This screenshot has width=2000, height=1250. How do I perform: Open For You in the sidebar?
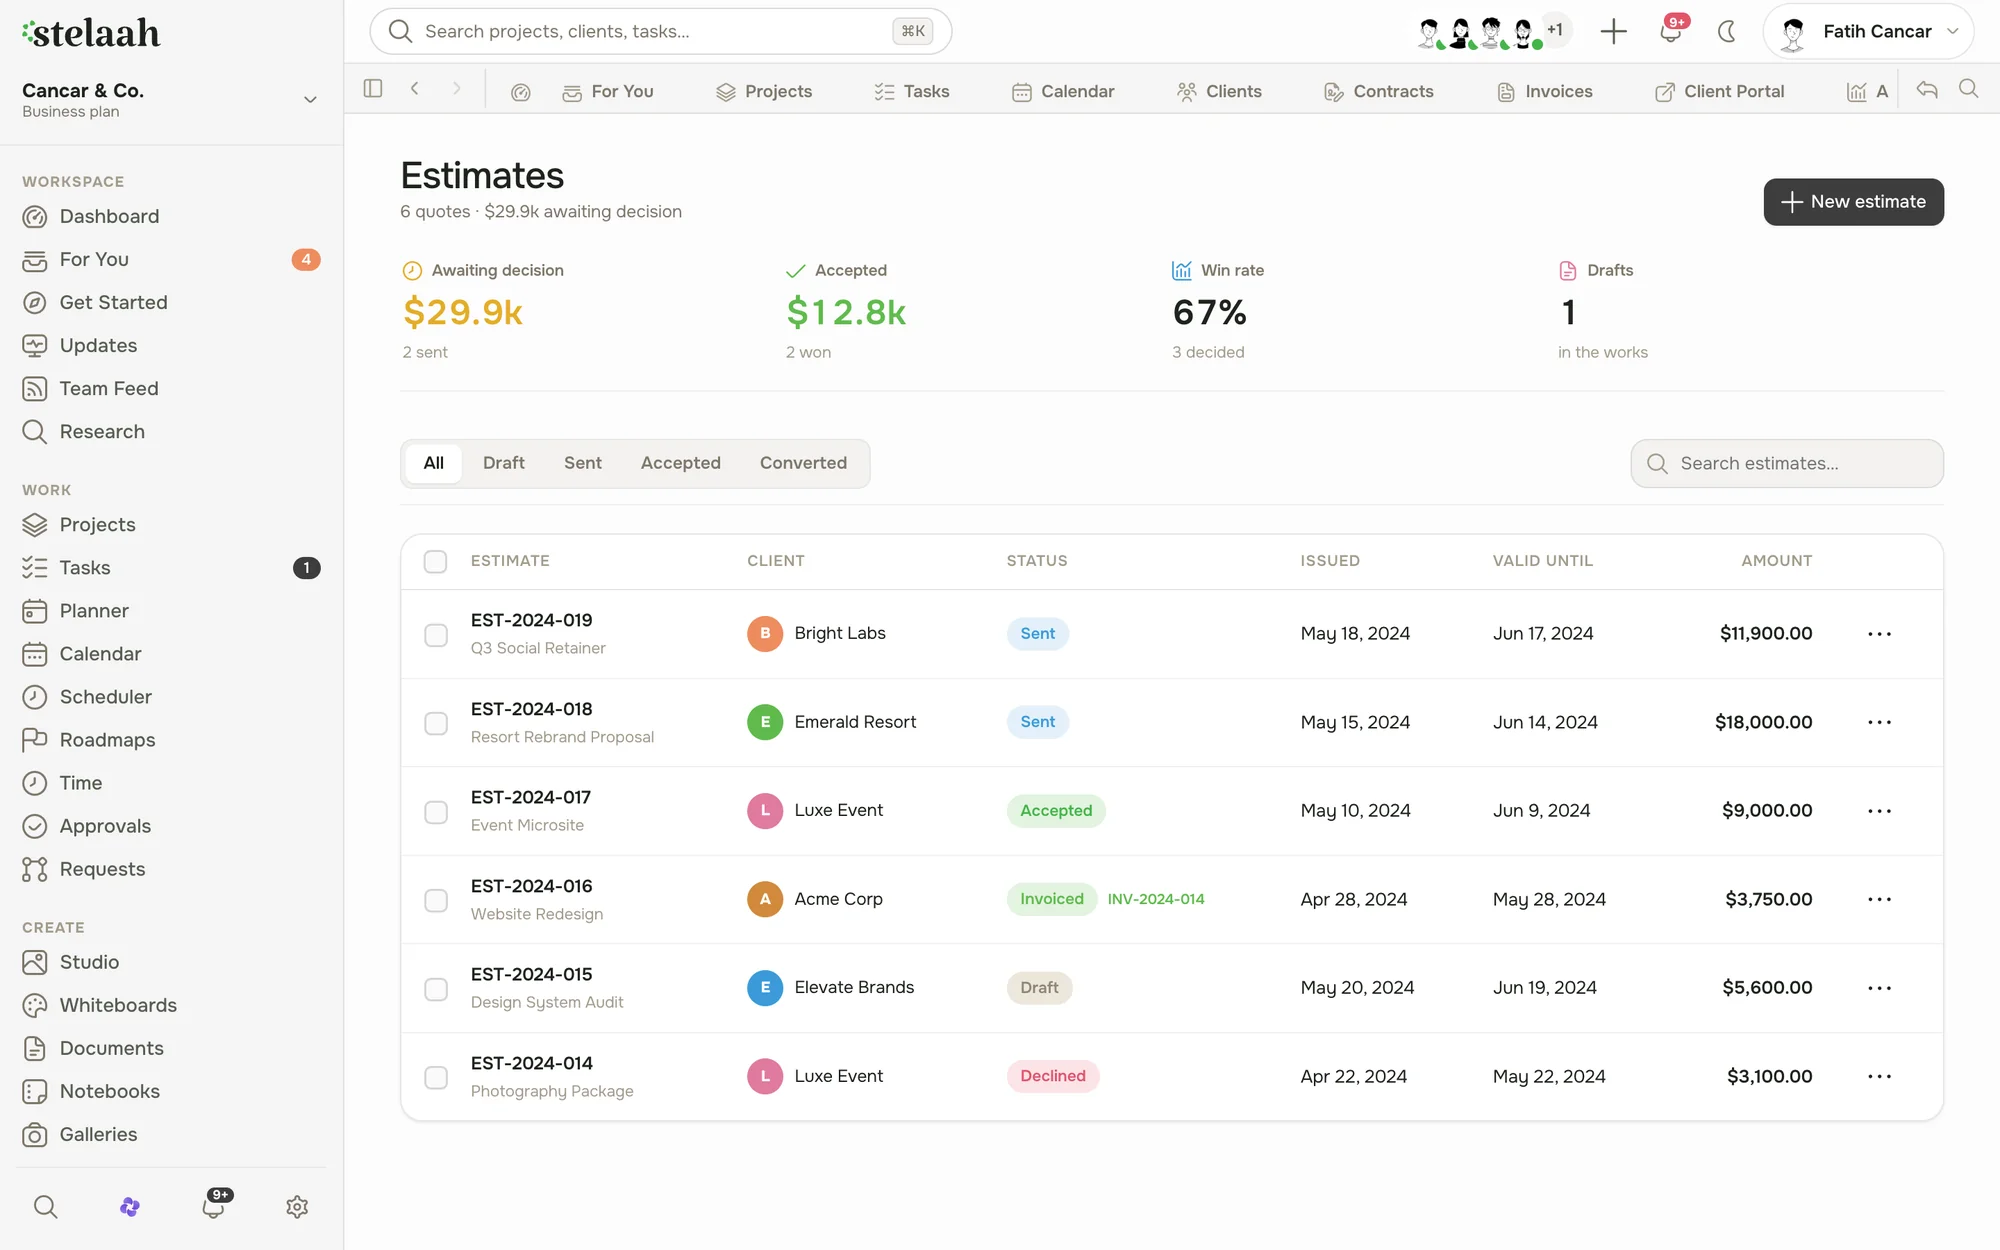171,259
